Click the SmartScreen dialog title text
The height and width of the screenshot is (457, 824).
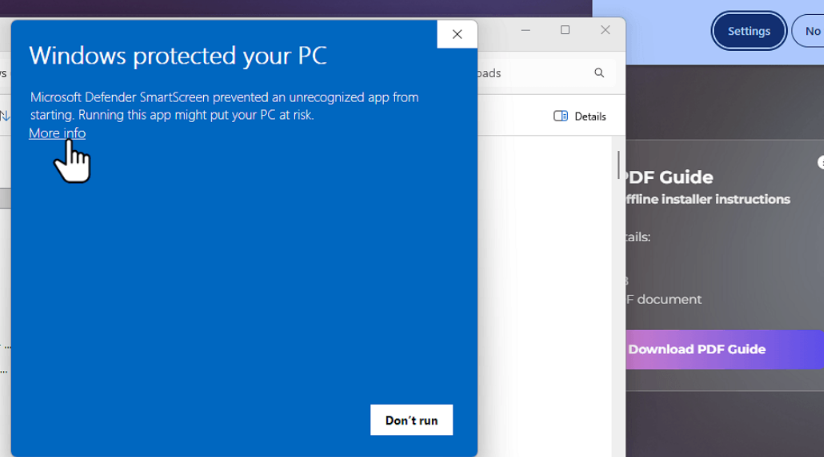pos(178,55)
